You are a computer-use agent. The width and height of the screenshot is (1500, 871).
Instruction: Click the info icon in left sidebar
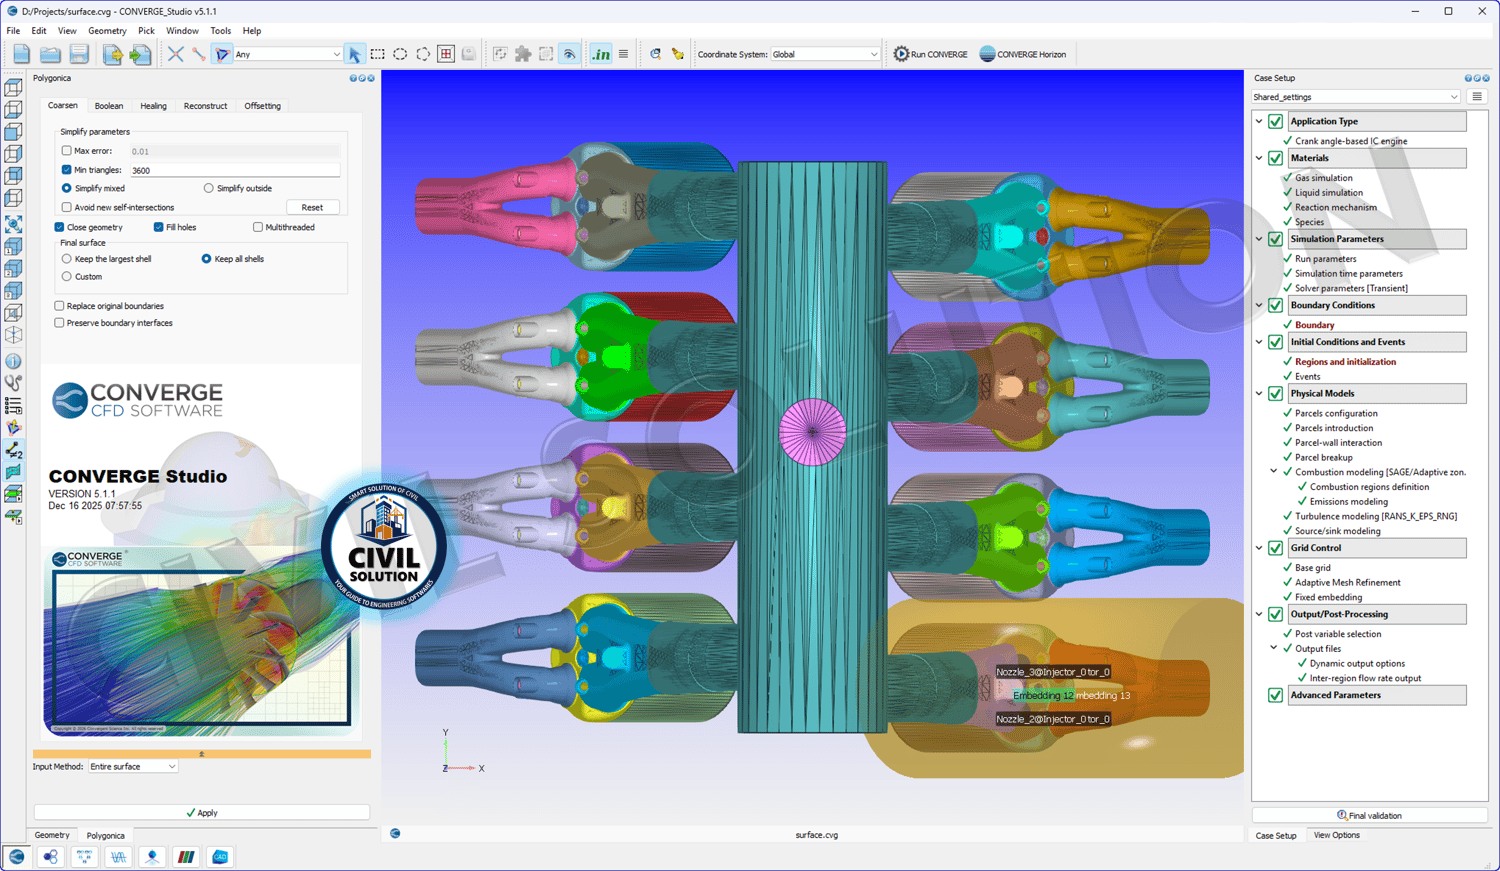pos(13,361)
